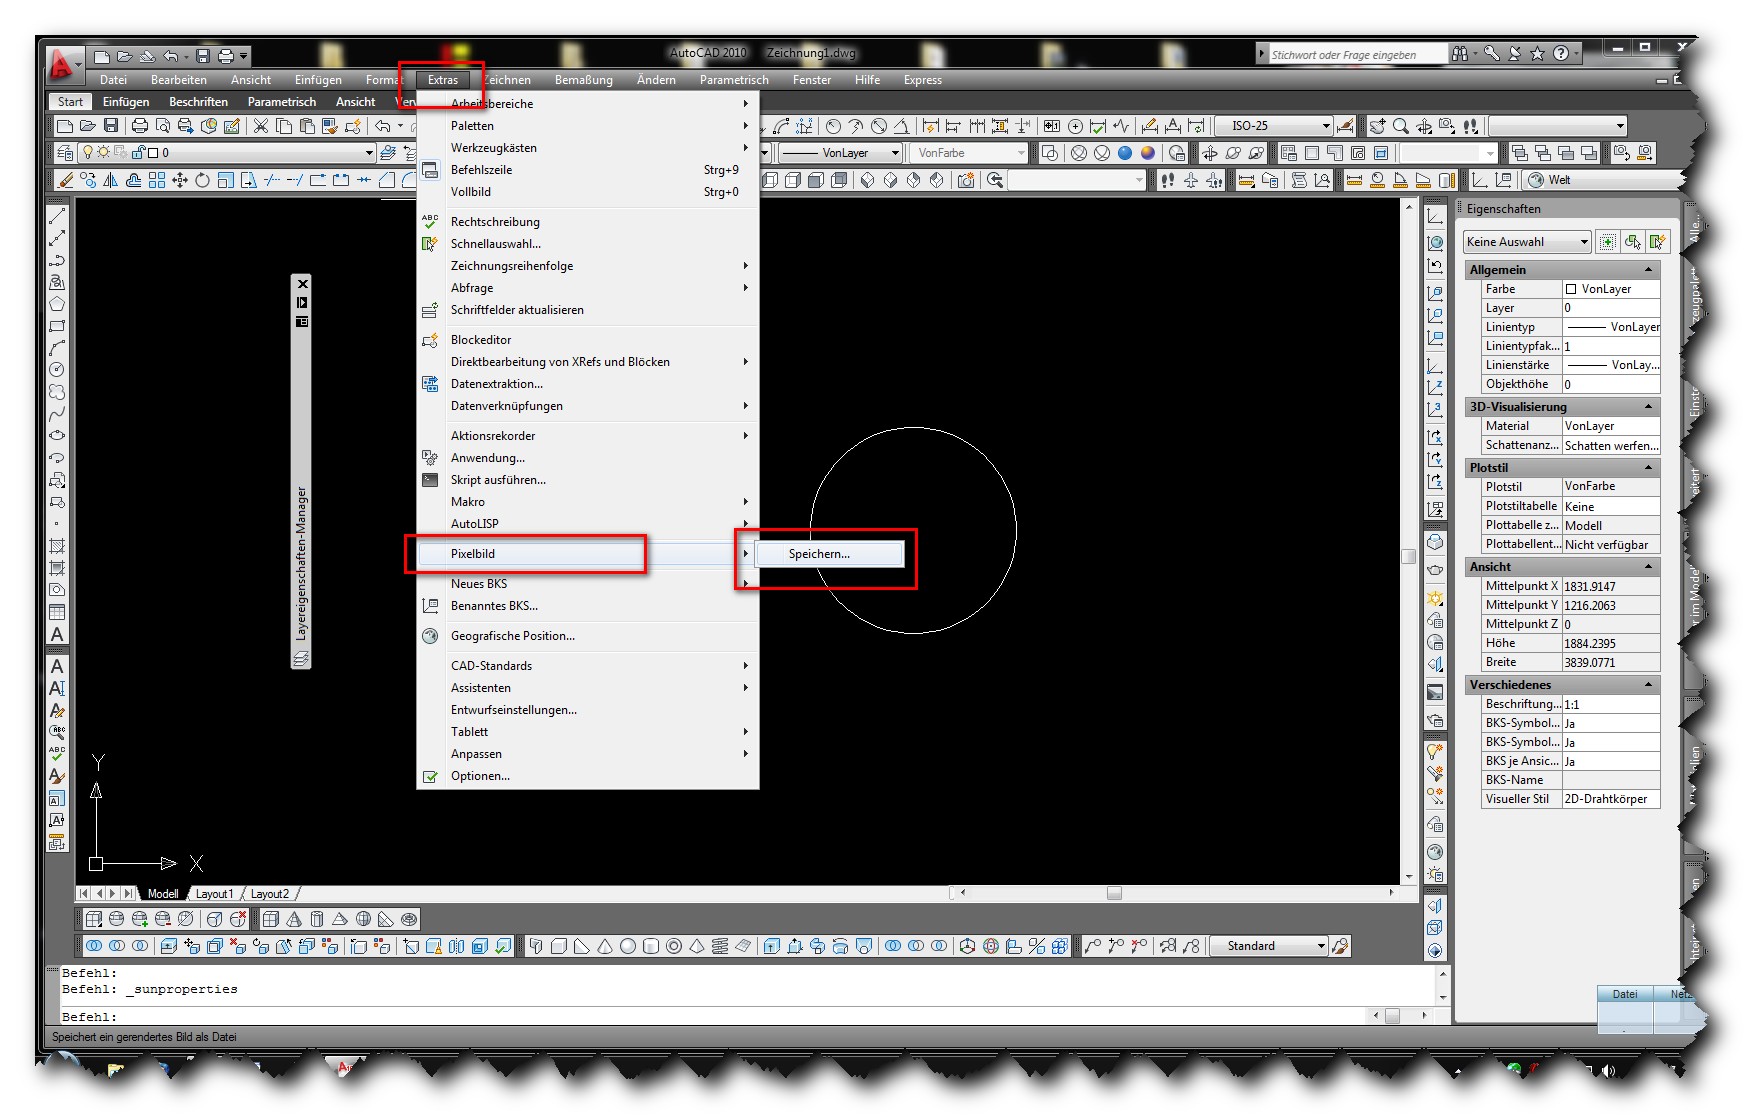Open the layer selection dropdown

pos(369,153)
